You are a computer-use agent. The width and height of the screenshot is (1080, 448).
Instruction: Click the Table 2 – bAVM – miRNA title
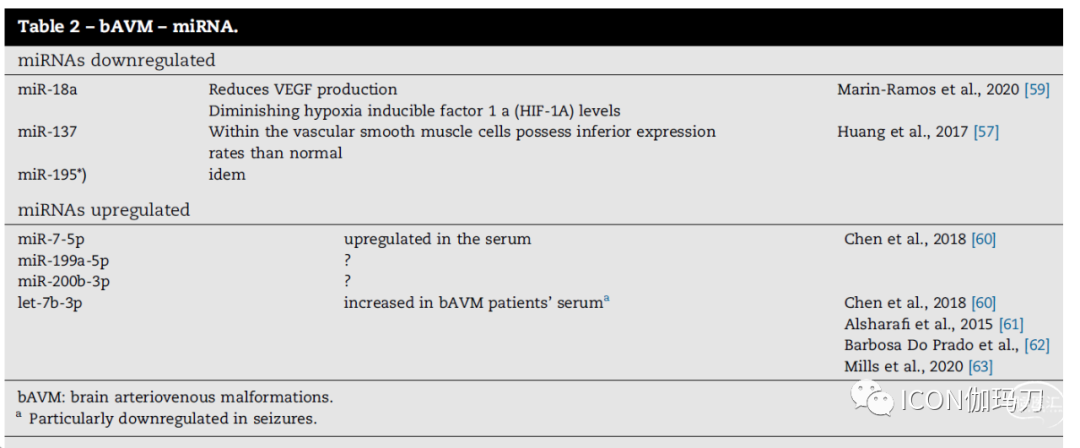tap(128, 27)
